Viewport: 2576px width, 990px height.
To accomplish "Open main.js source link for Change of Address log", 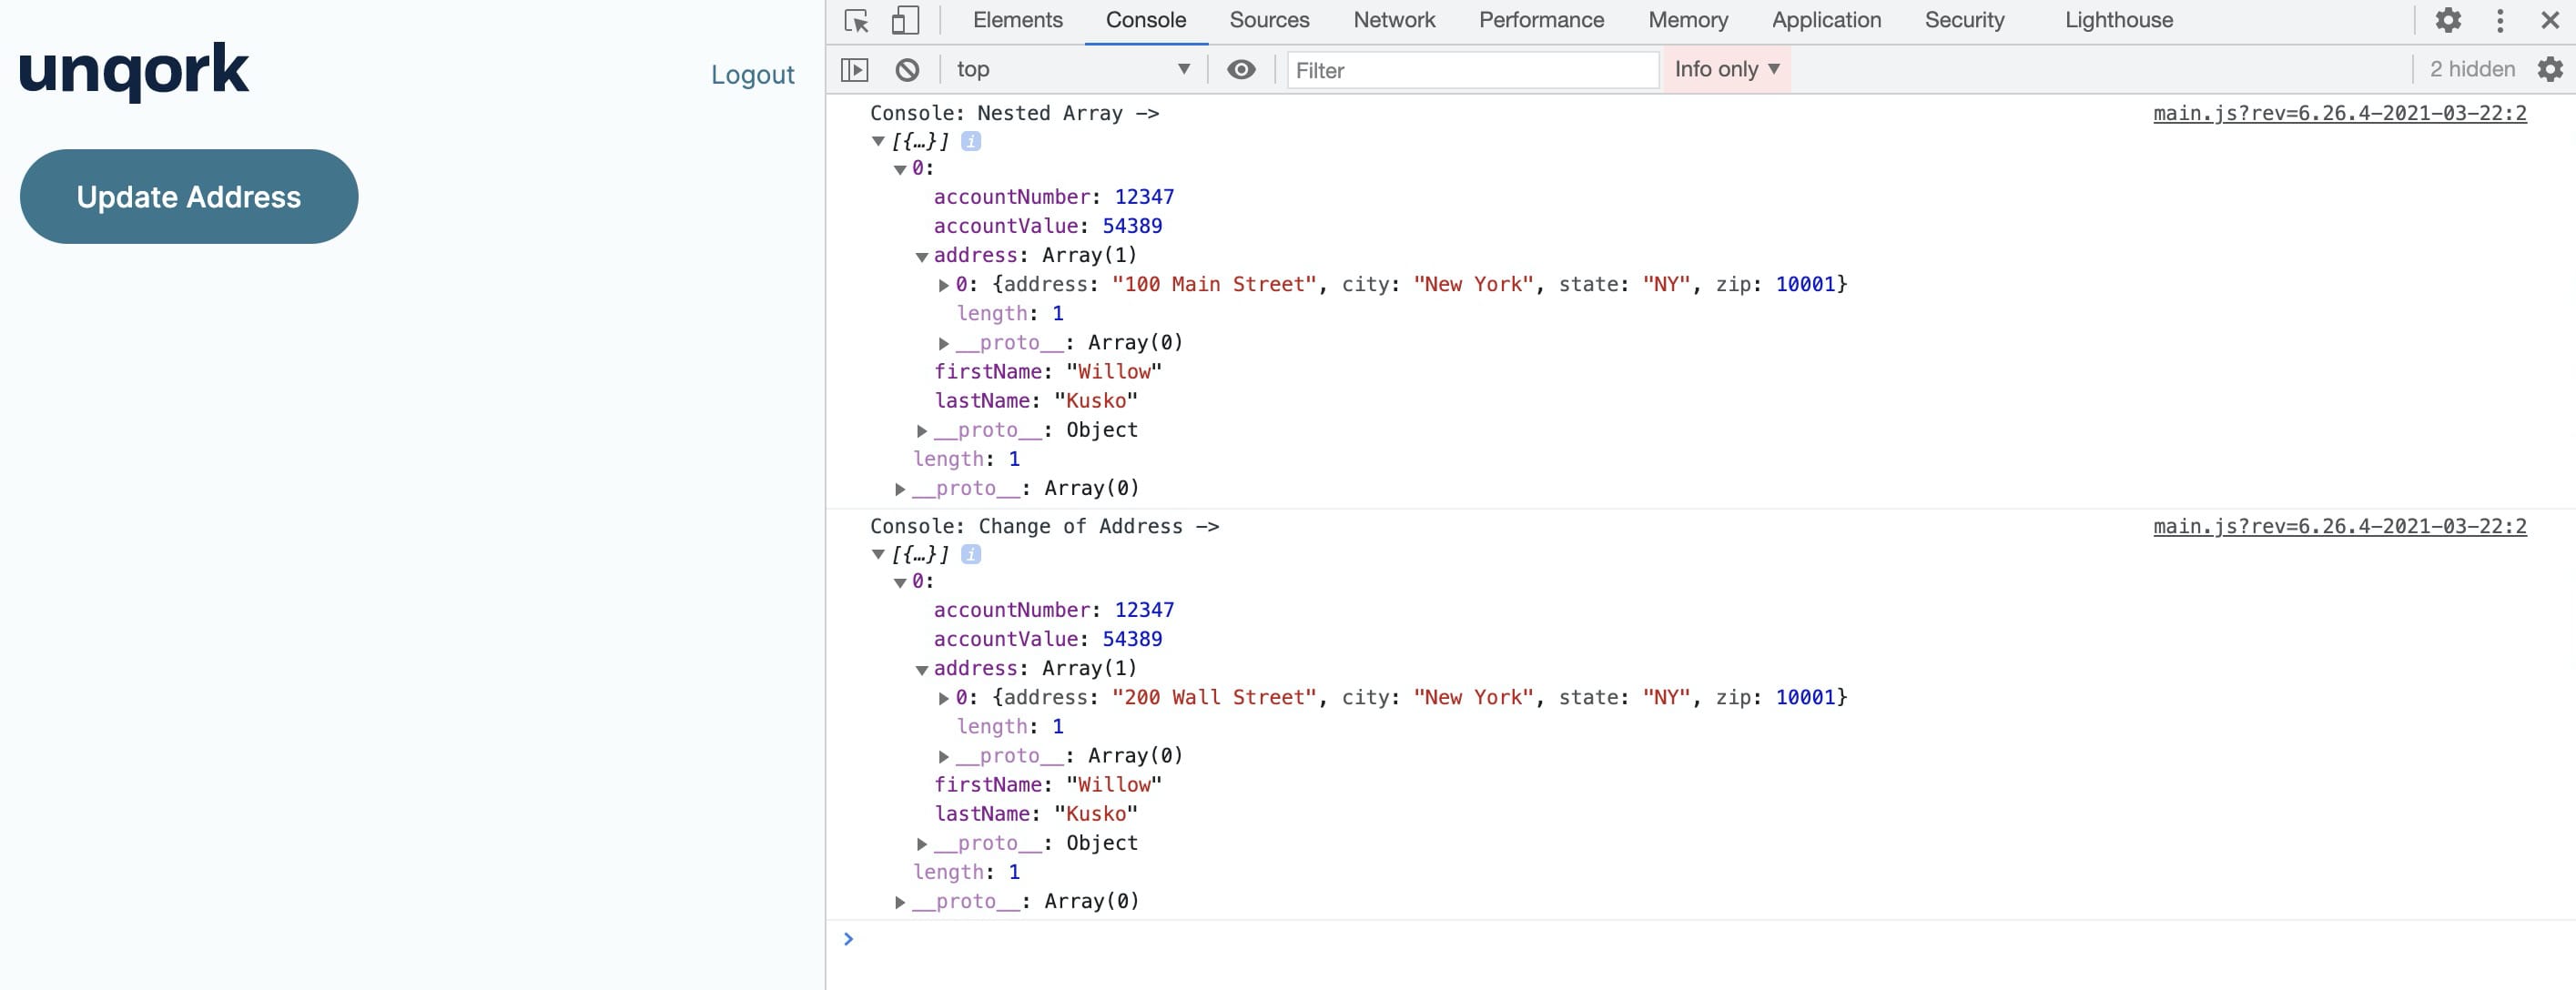I will point(2339,526).
